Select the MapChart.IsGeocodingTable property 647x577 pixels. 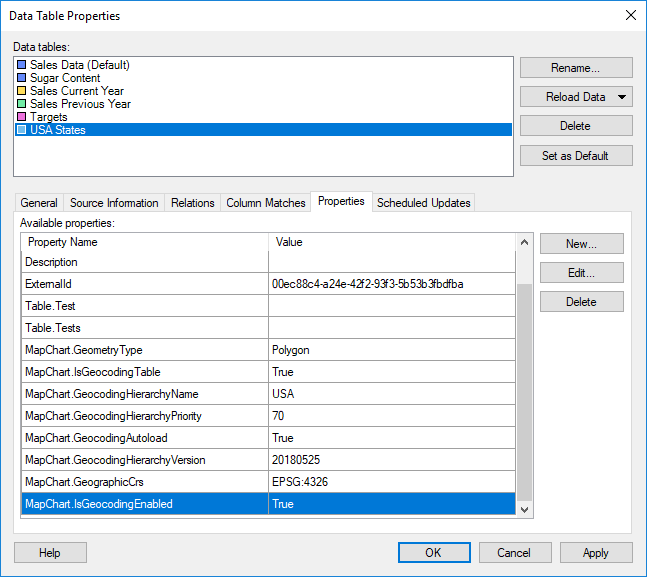click(x=268, y=372)
